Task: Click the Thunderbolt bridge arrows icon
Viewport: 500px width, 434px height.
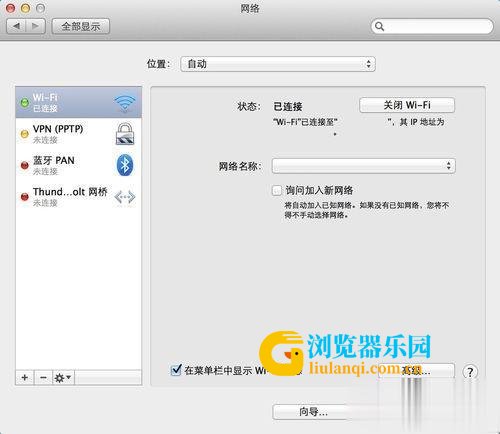Action: tap(125, 197)
